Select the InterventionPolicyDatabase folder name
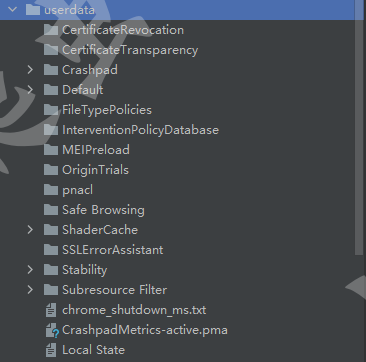The width and height of the screenshot is (366, 362). point(140,130)
